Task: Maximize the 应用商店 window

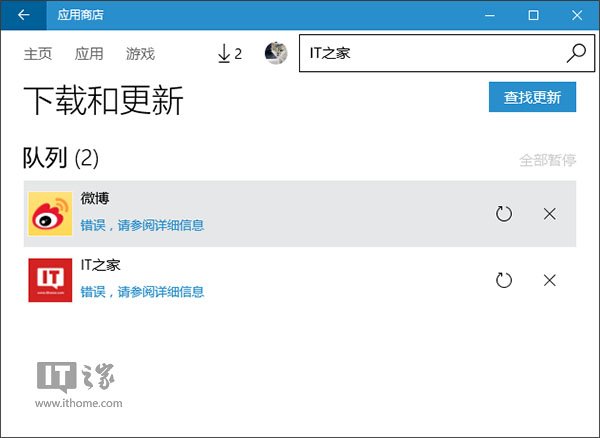Action: [533, 15]
